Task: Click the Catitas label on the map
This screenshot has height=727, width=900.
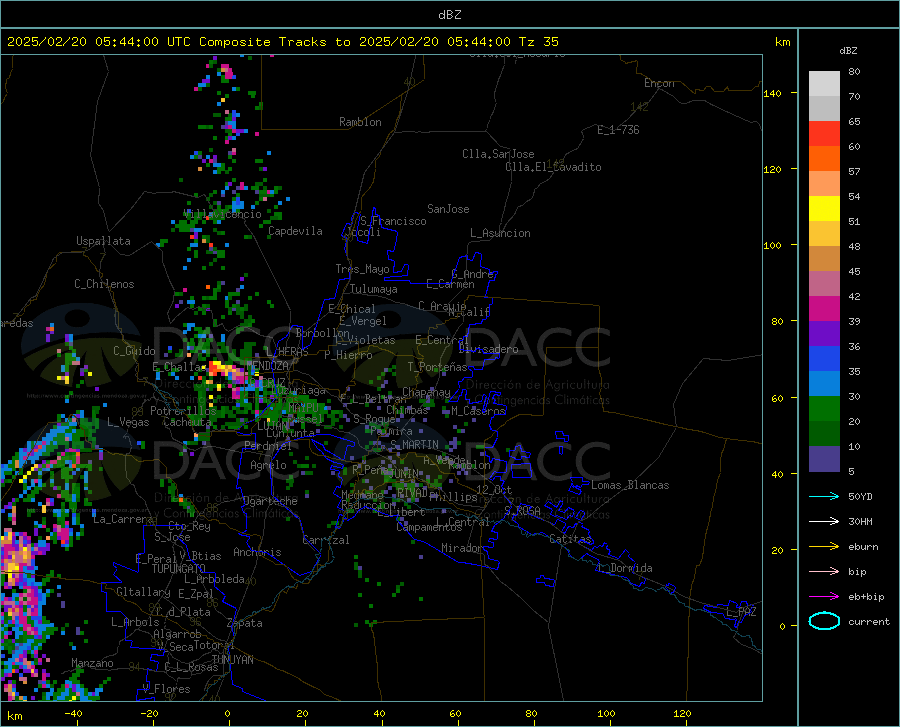Action: pyautogui.click(x=570, y=539)
